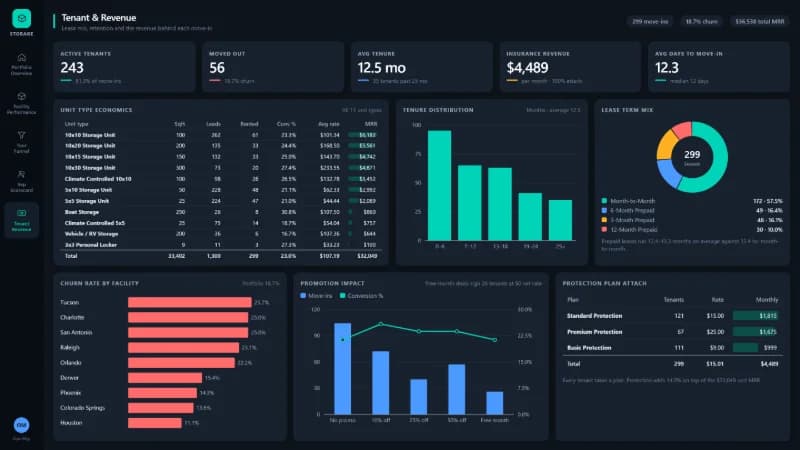Click the Month-to-Month legend teal swatch
Viewport: 800px width, 450px height.
coord(604,201)
